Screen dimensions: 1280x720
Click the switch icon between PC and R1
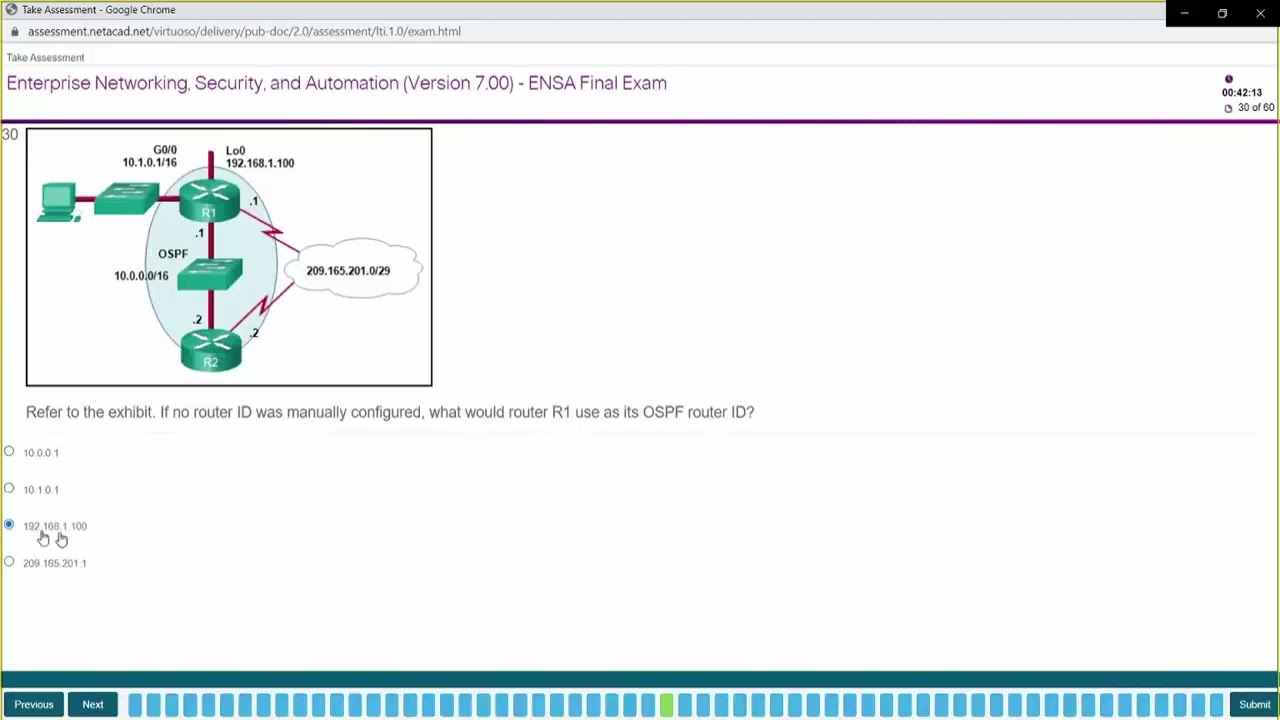pyautogui.click(x=127, y=197)
